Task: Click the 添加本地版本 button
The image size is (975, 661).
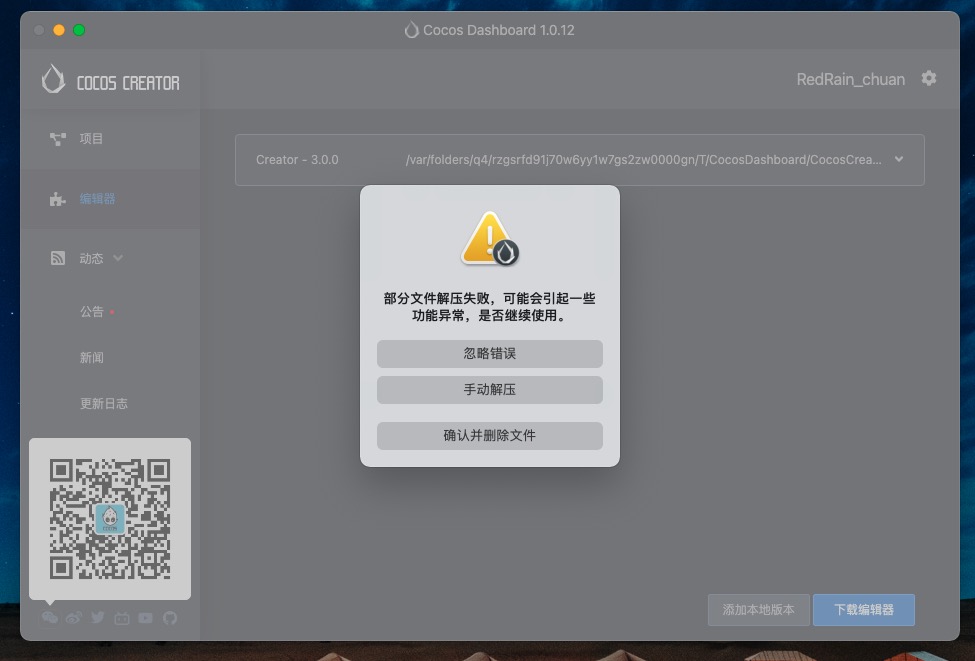Action: [x=759, y=609]
